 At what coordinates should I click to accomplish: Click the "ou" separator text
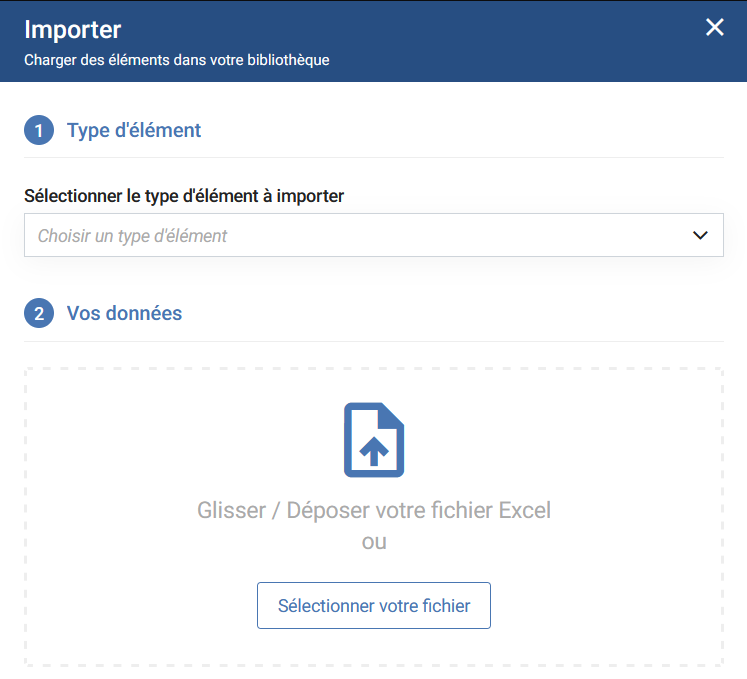[x=374, y=542]
